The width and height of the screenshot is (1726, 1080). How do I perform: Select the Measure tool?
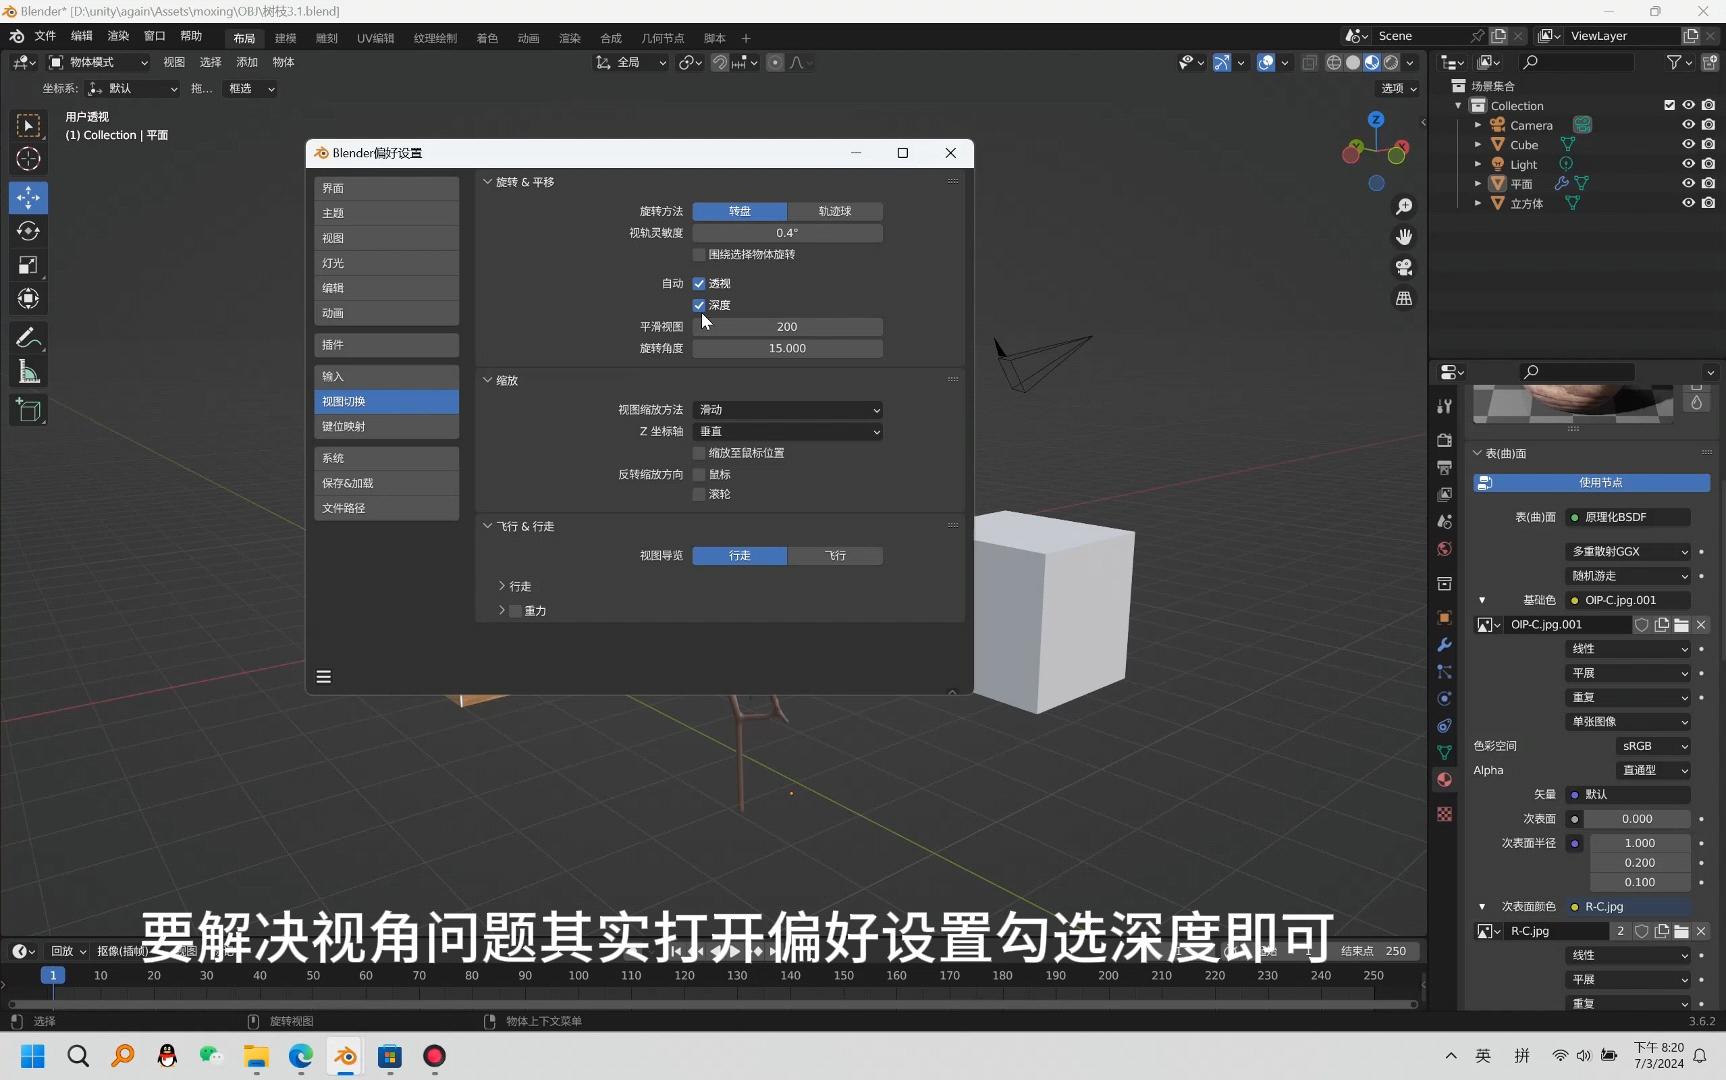(x=28, y=371)
